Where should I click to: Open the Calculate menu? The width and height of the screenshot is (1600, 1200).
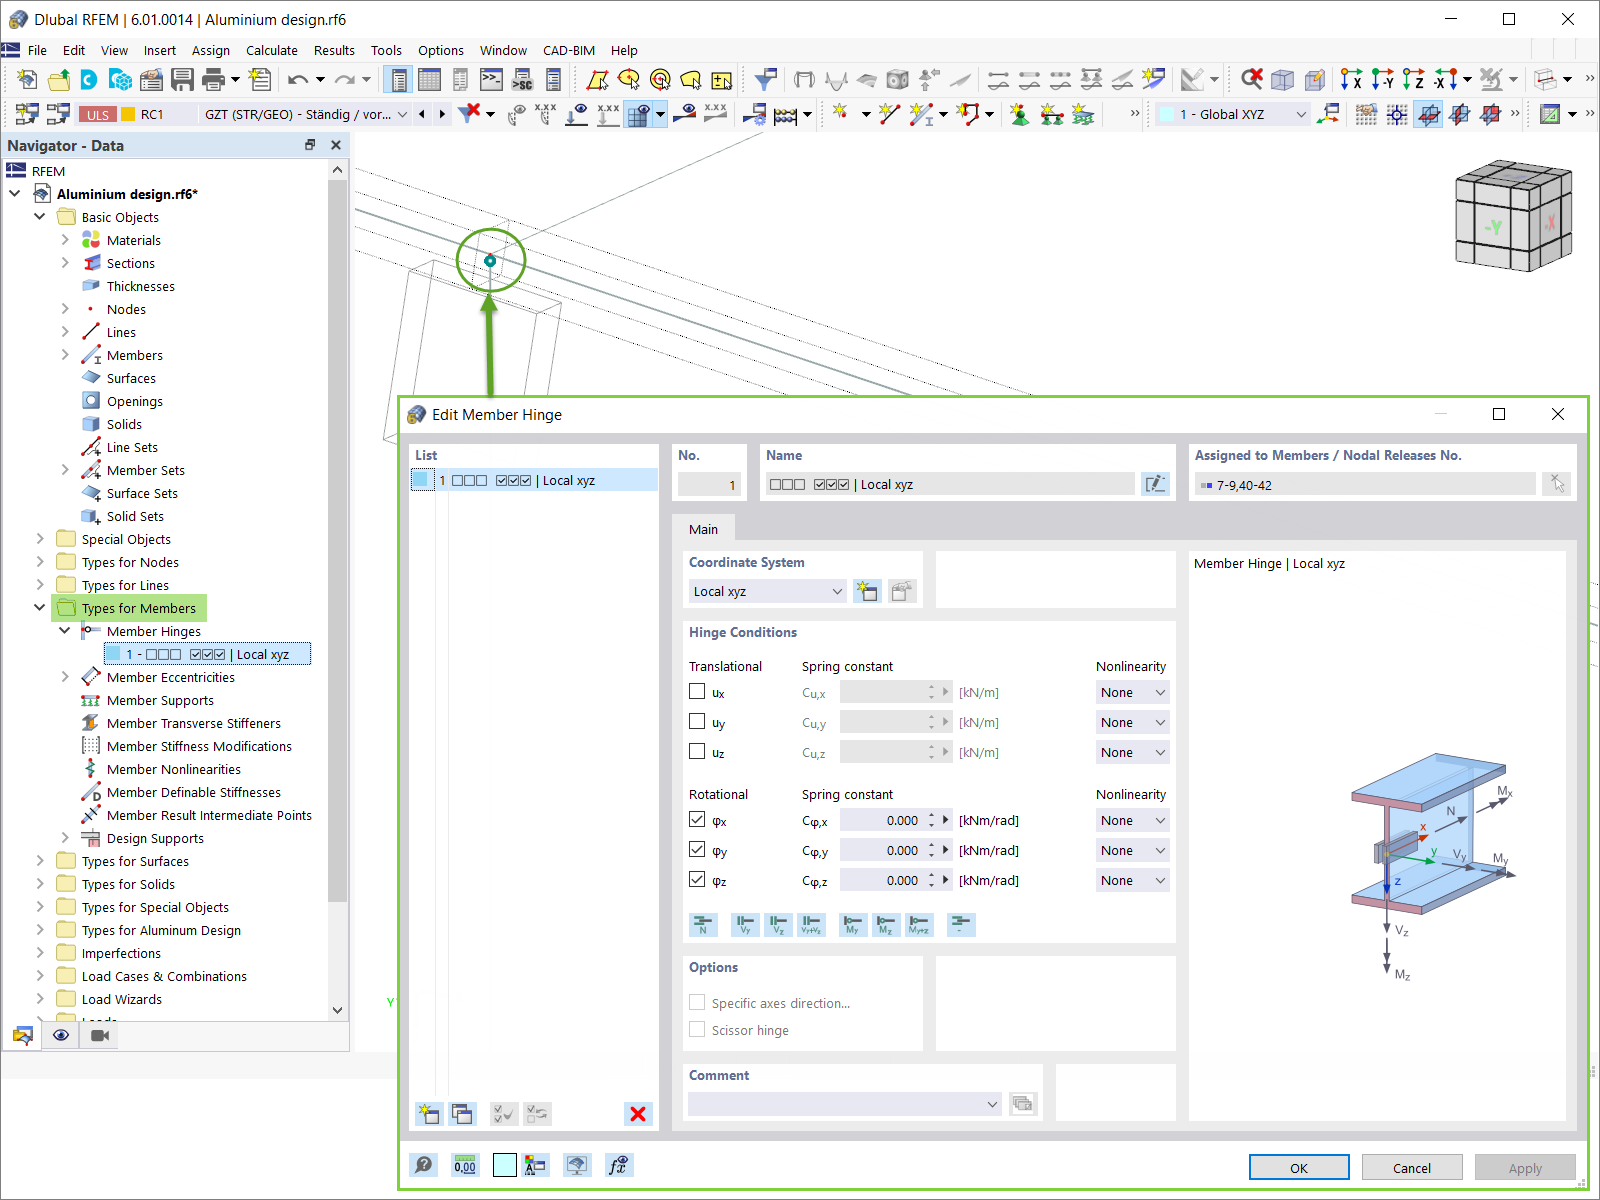(x=272, y=50)
